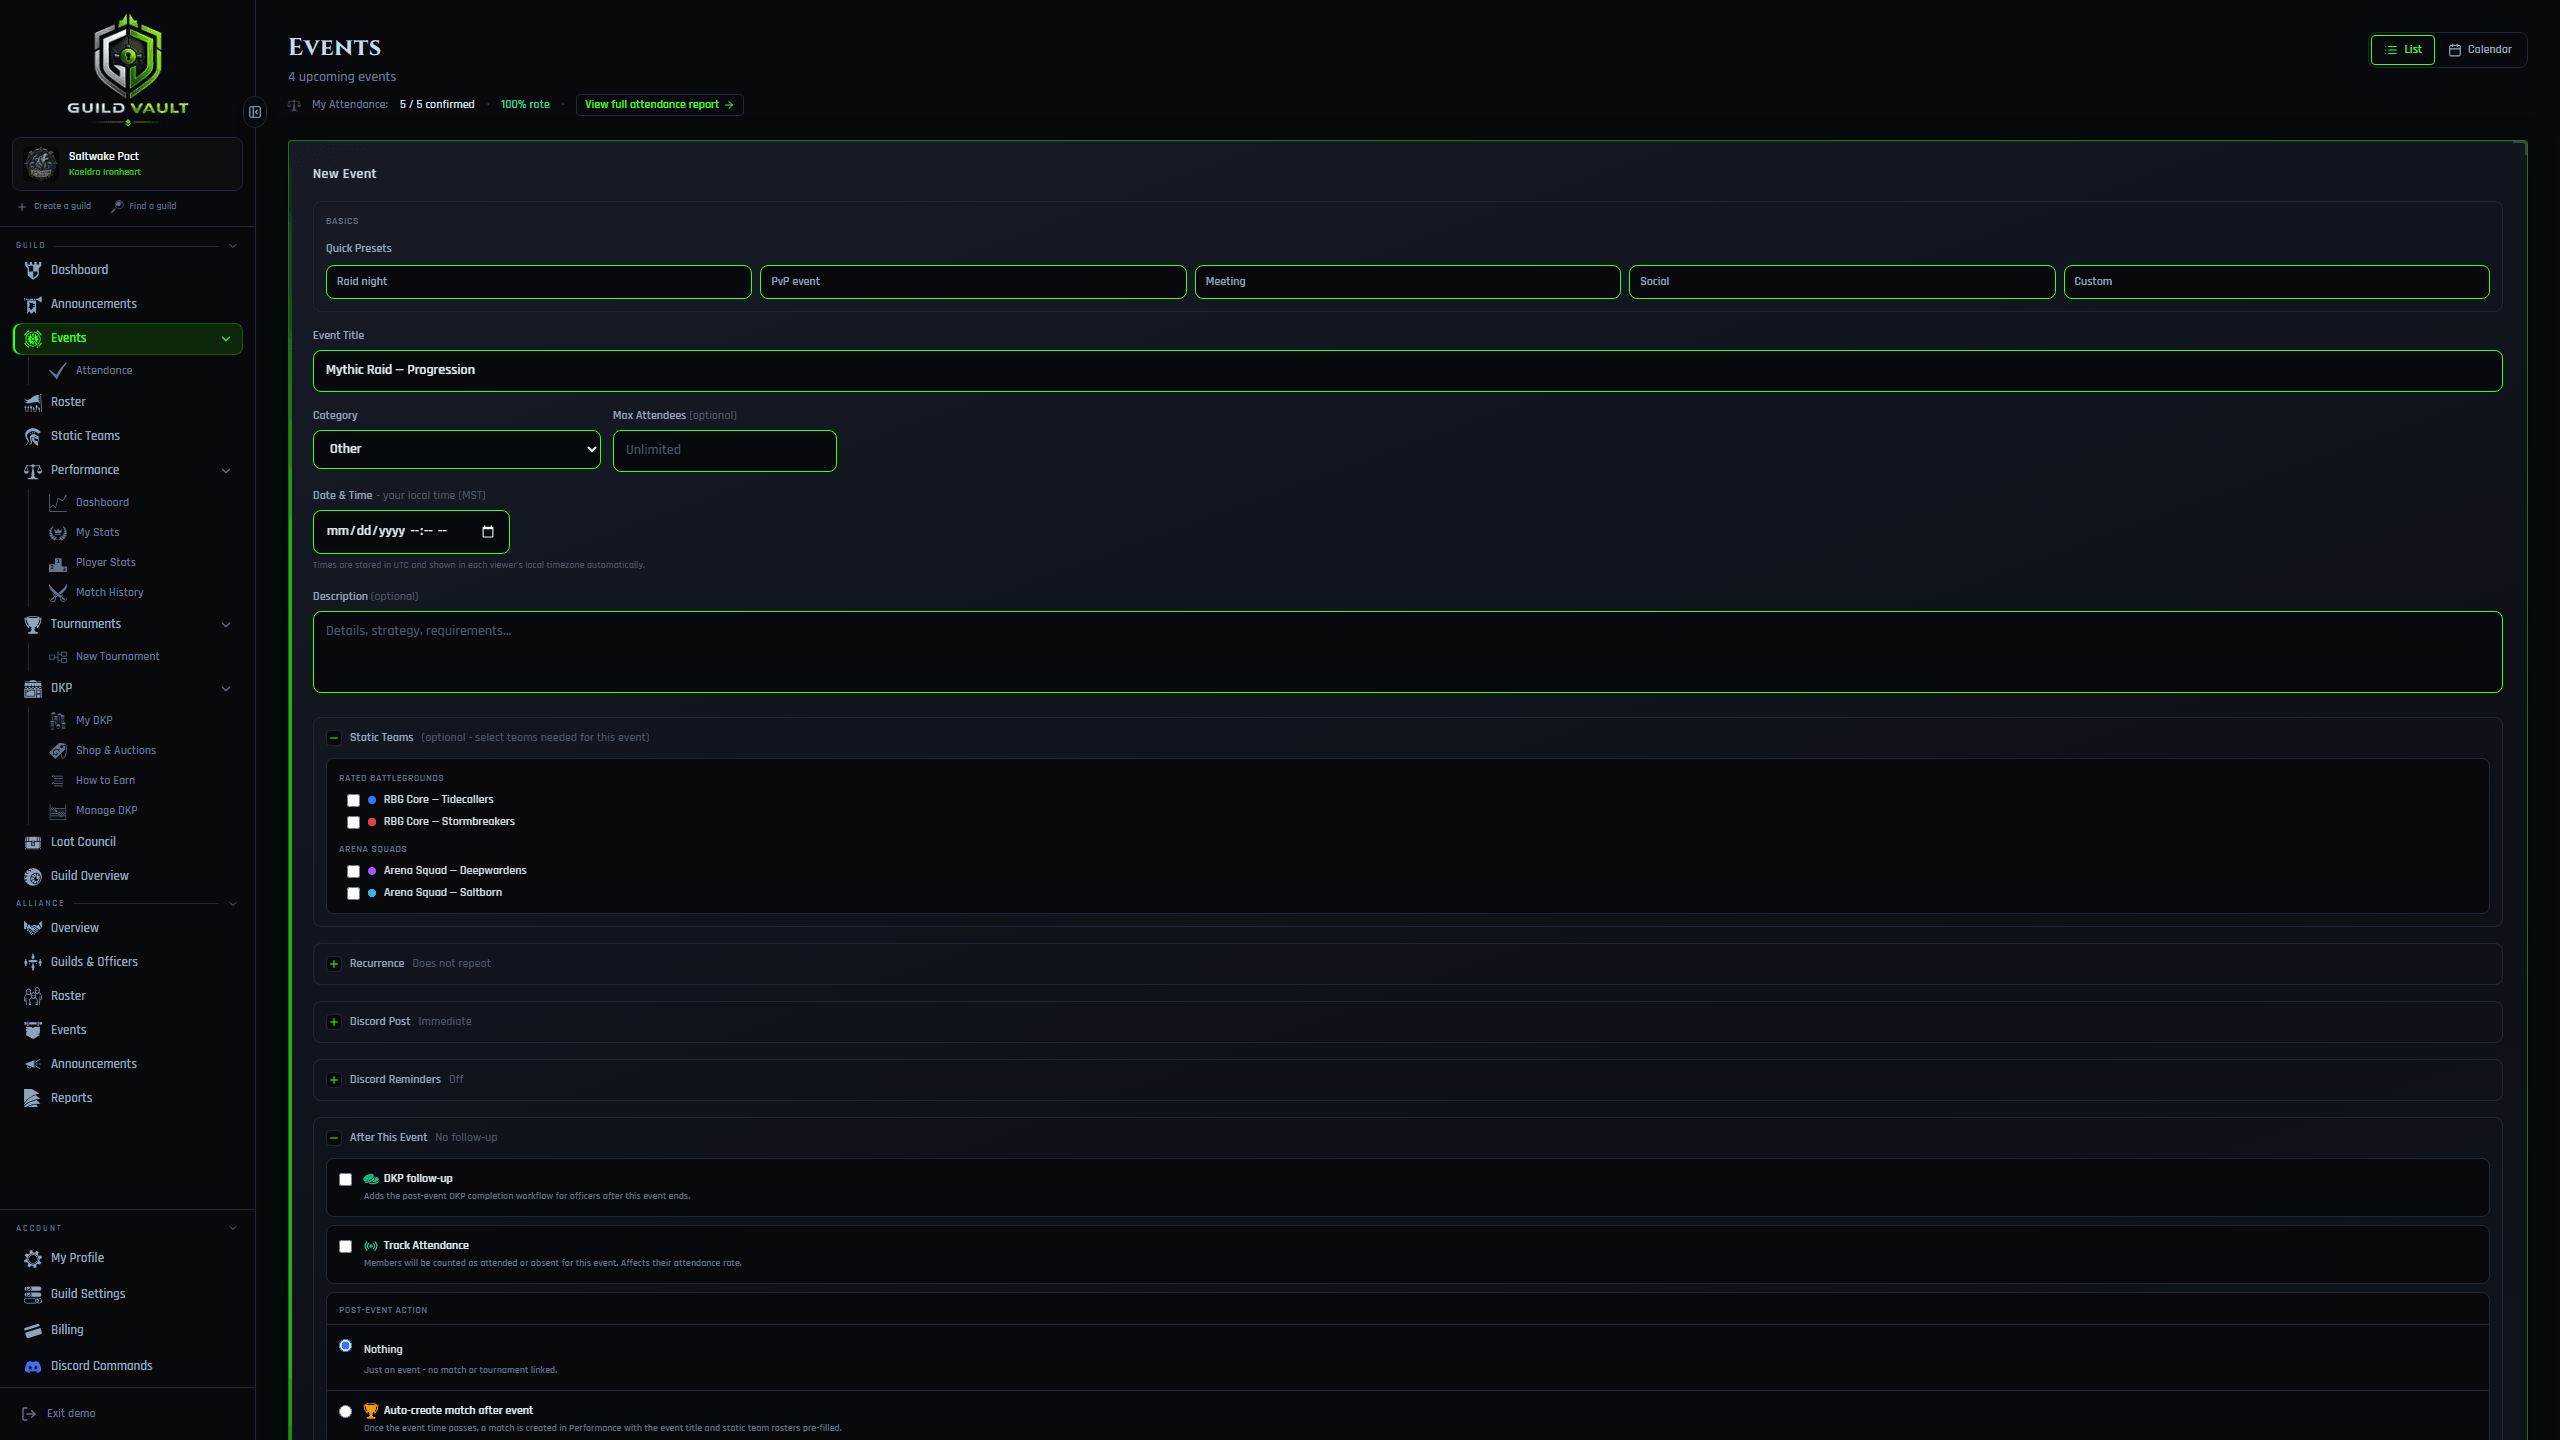The width and height of the screenshot is (2560, 1440).
Task: Click the Create a guild link
Action: (54, 207)
